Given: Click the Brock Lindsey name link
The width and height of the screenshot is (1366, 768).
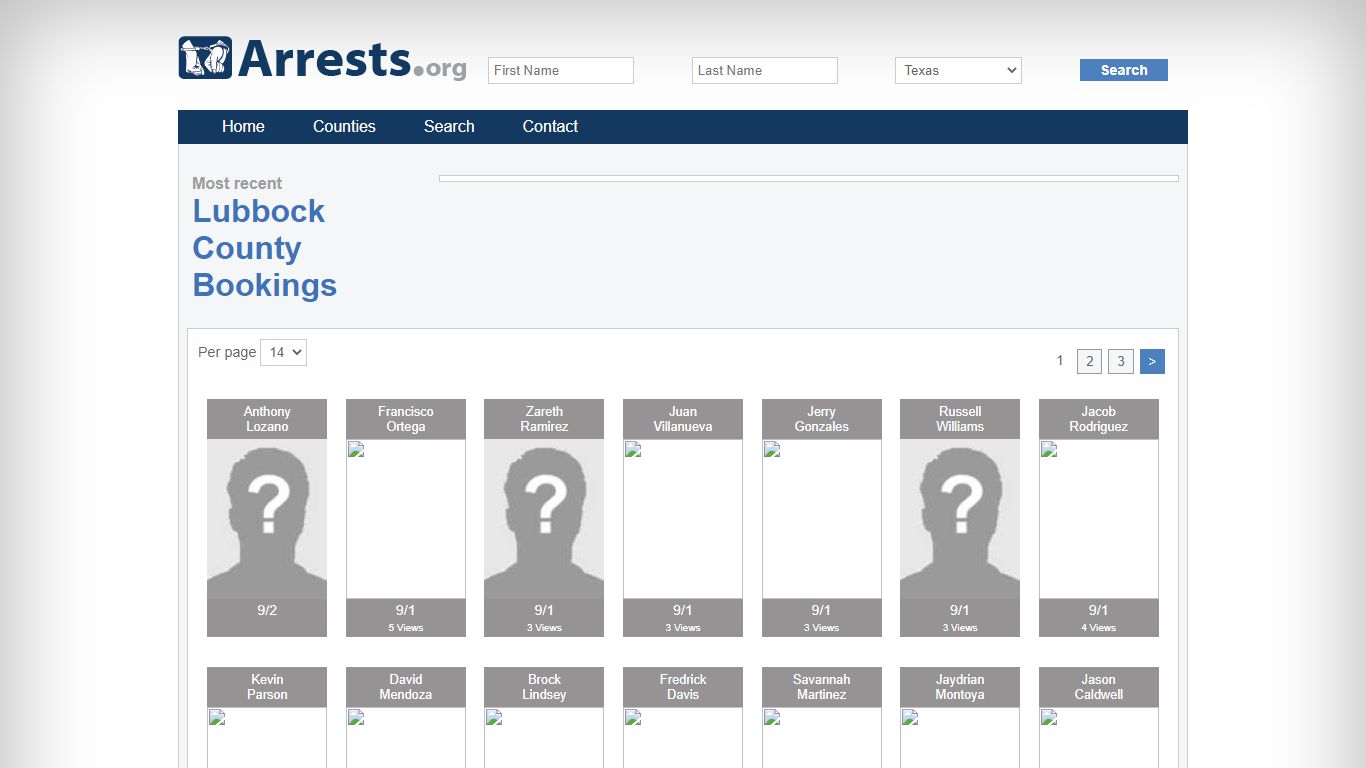Looking at the screenshot, I should [x=544, y=687].
